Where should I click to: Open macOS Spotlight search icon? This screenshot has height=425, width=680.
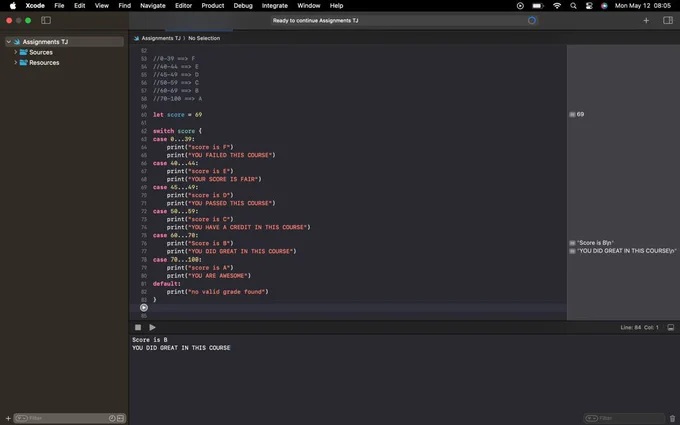573,6
